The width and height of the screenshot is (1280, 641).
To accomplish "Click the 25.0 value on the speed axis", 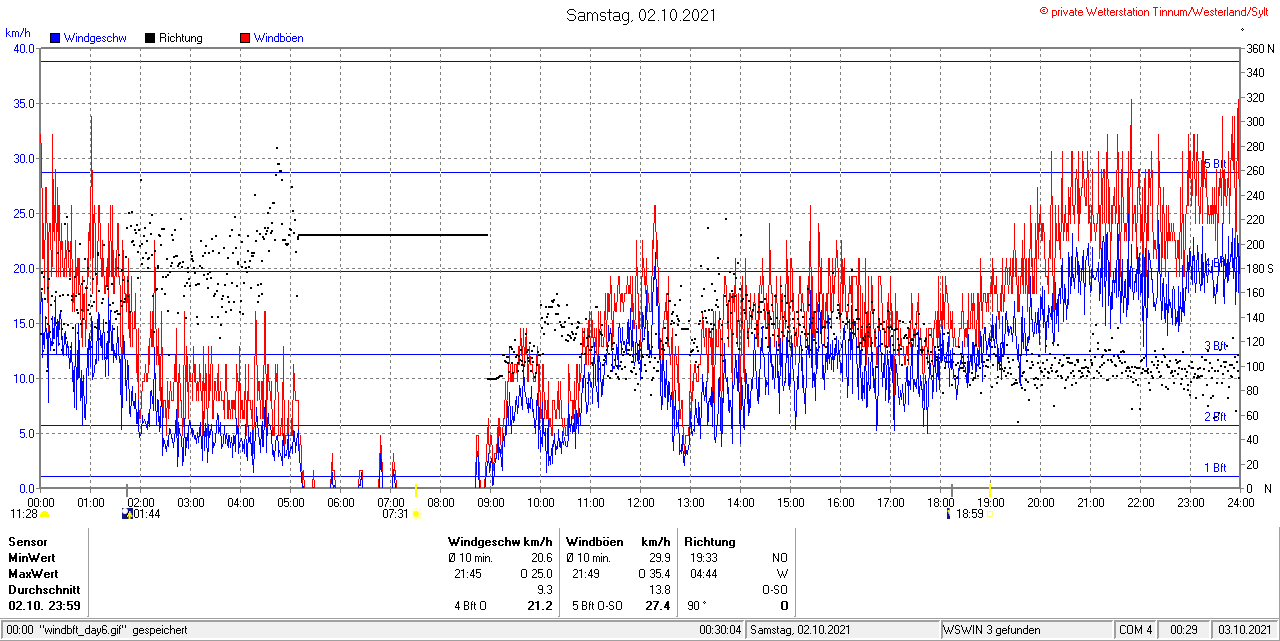I will coord(24,214).
